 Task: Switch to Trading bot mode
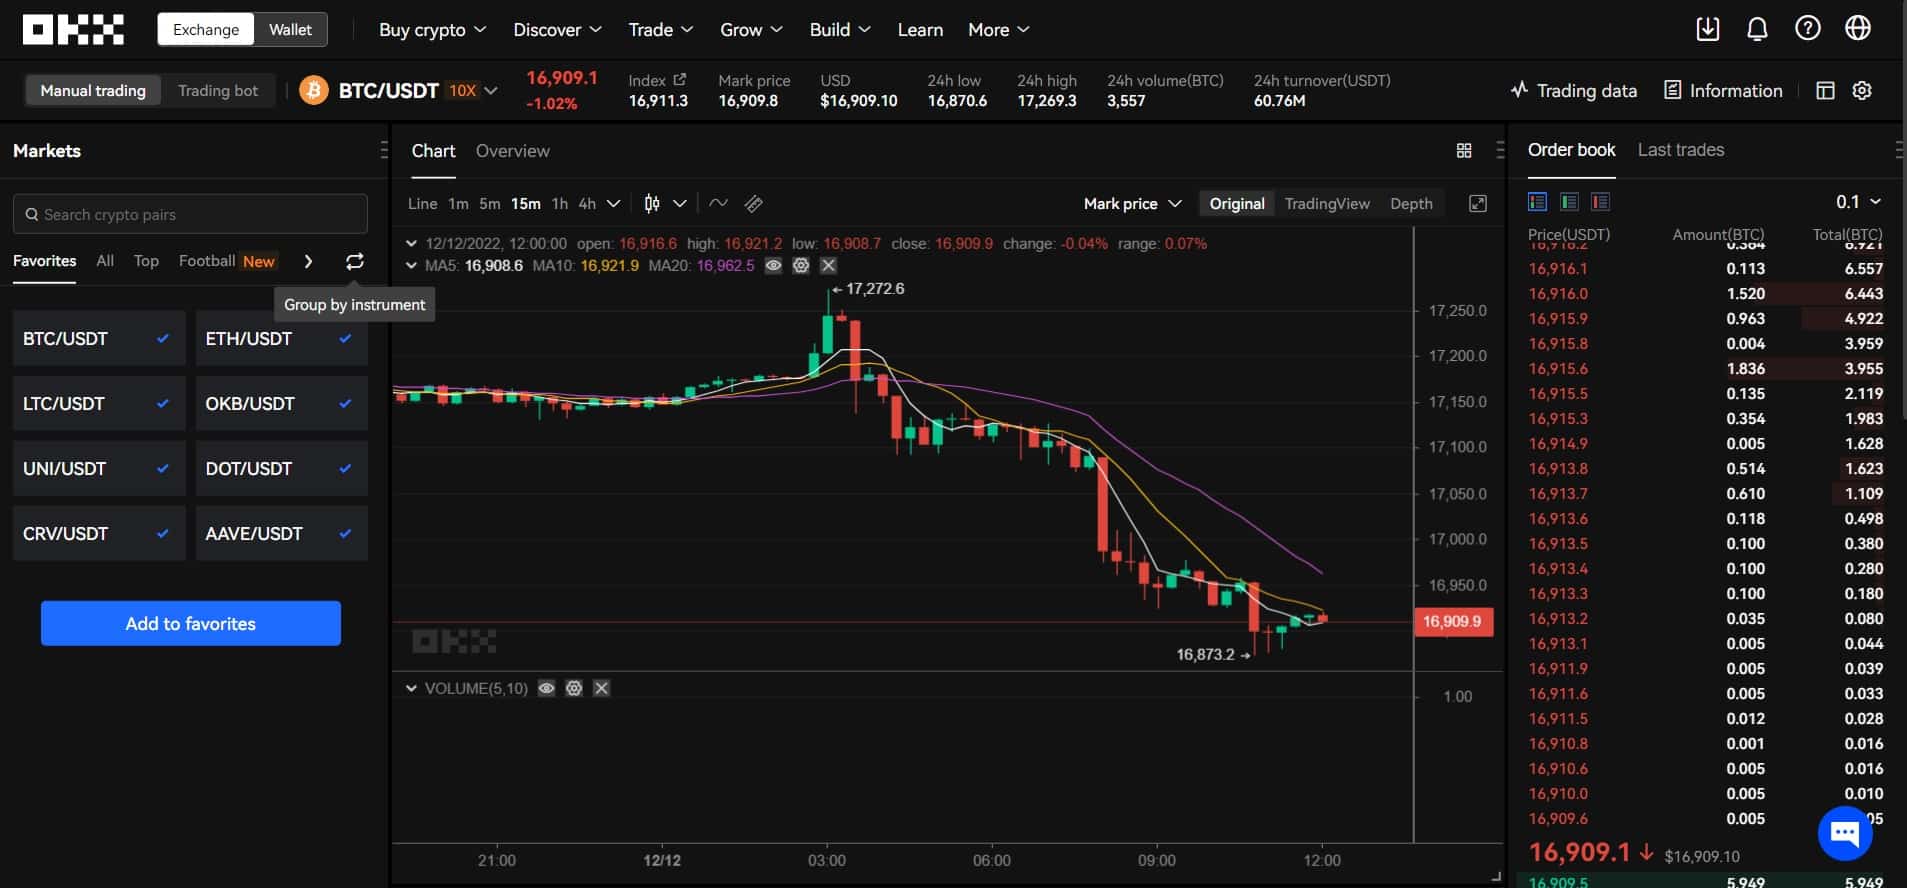(218, 91)
